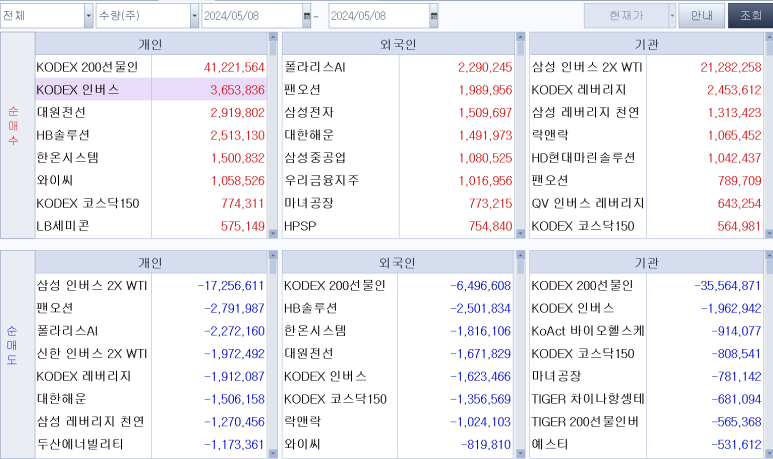The width and height of the screenshot is (773, 459).
Task: Select HD현대마린솔루션 row
Action: tap(647, 158)
